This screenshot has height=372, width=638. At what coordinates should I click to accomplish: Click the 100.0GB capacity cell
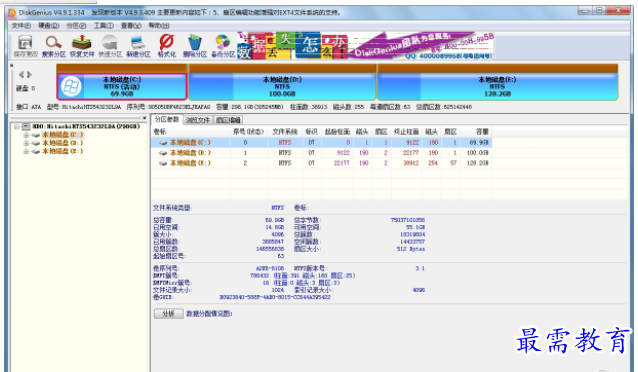478,153
